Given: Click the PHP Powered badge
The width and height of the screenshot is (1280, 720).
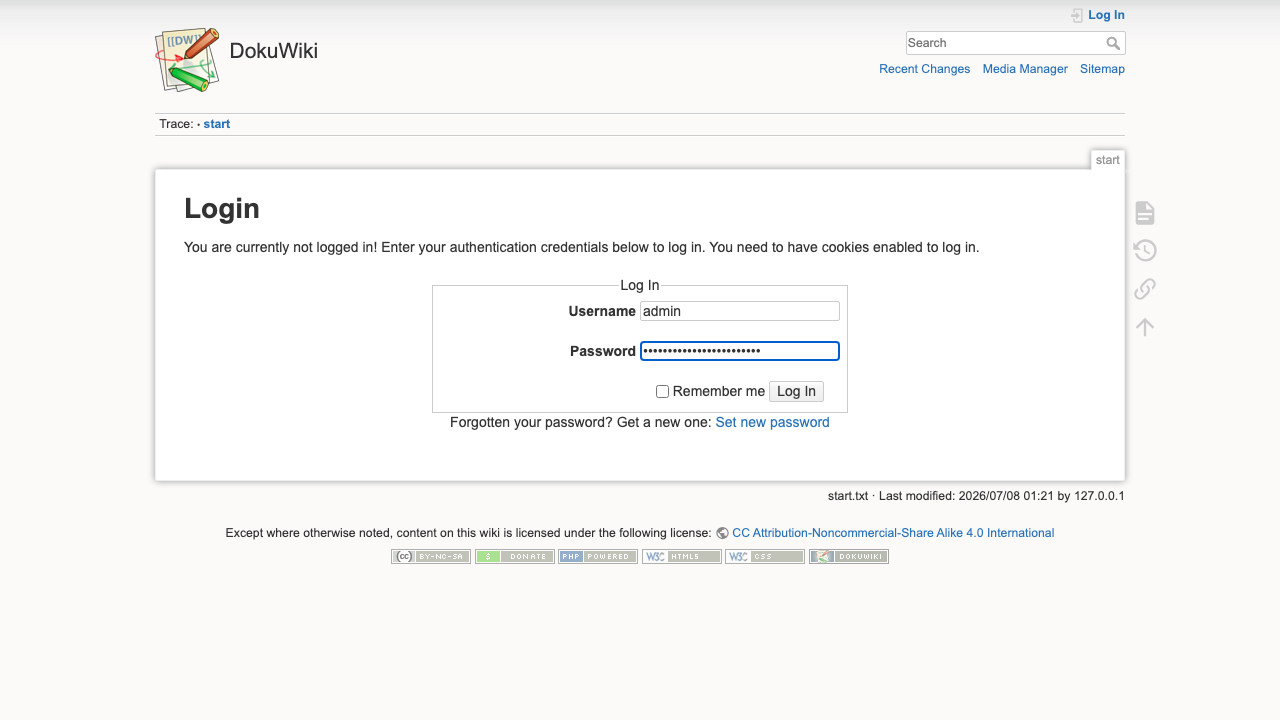Looking at the screenshot, I should pyautogui.click(x=598, y=557).
